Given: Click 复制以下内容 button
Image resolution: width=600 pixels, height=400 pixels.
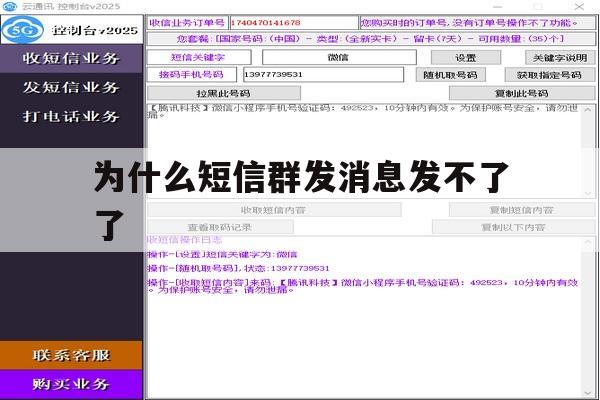Looking at the screenshot, I should [513, 227].
